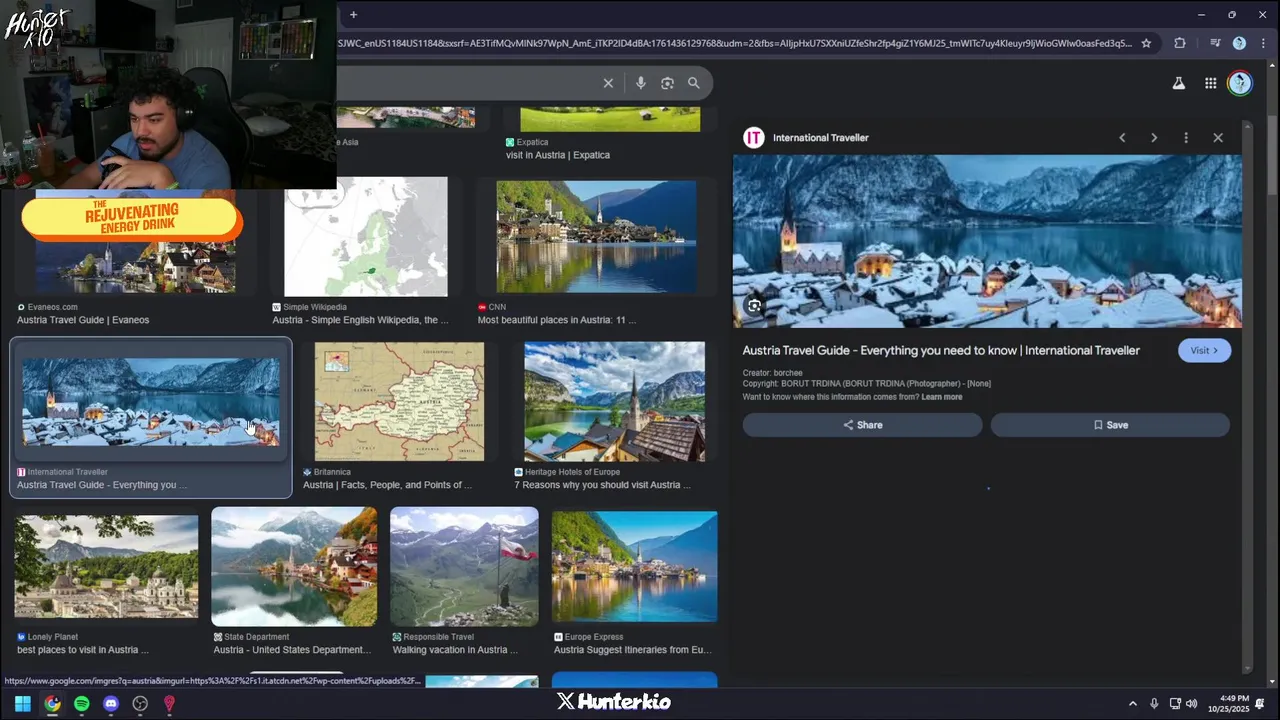Open the Britannica Austria map thumbnail
The height and width of the screenshot is (720, 1280).
399,402
